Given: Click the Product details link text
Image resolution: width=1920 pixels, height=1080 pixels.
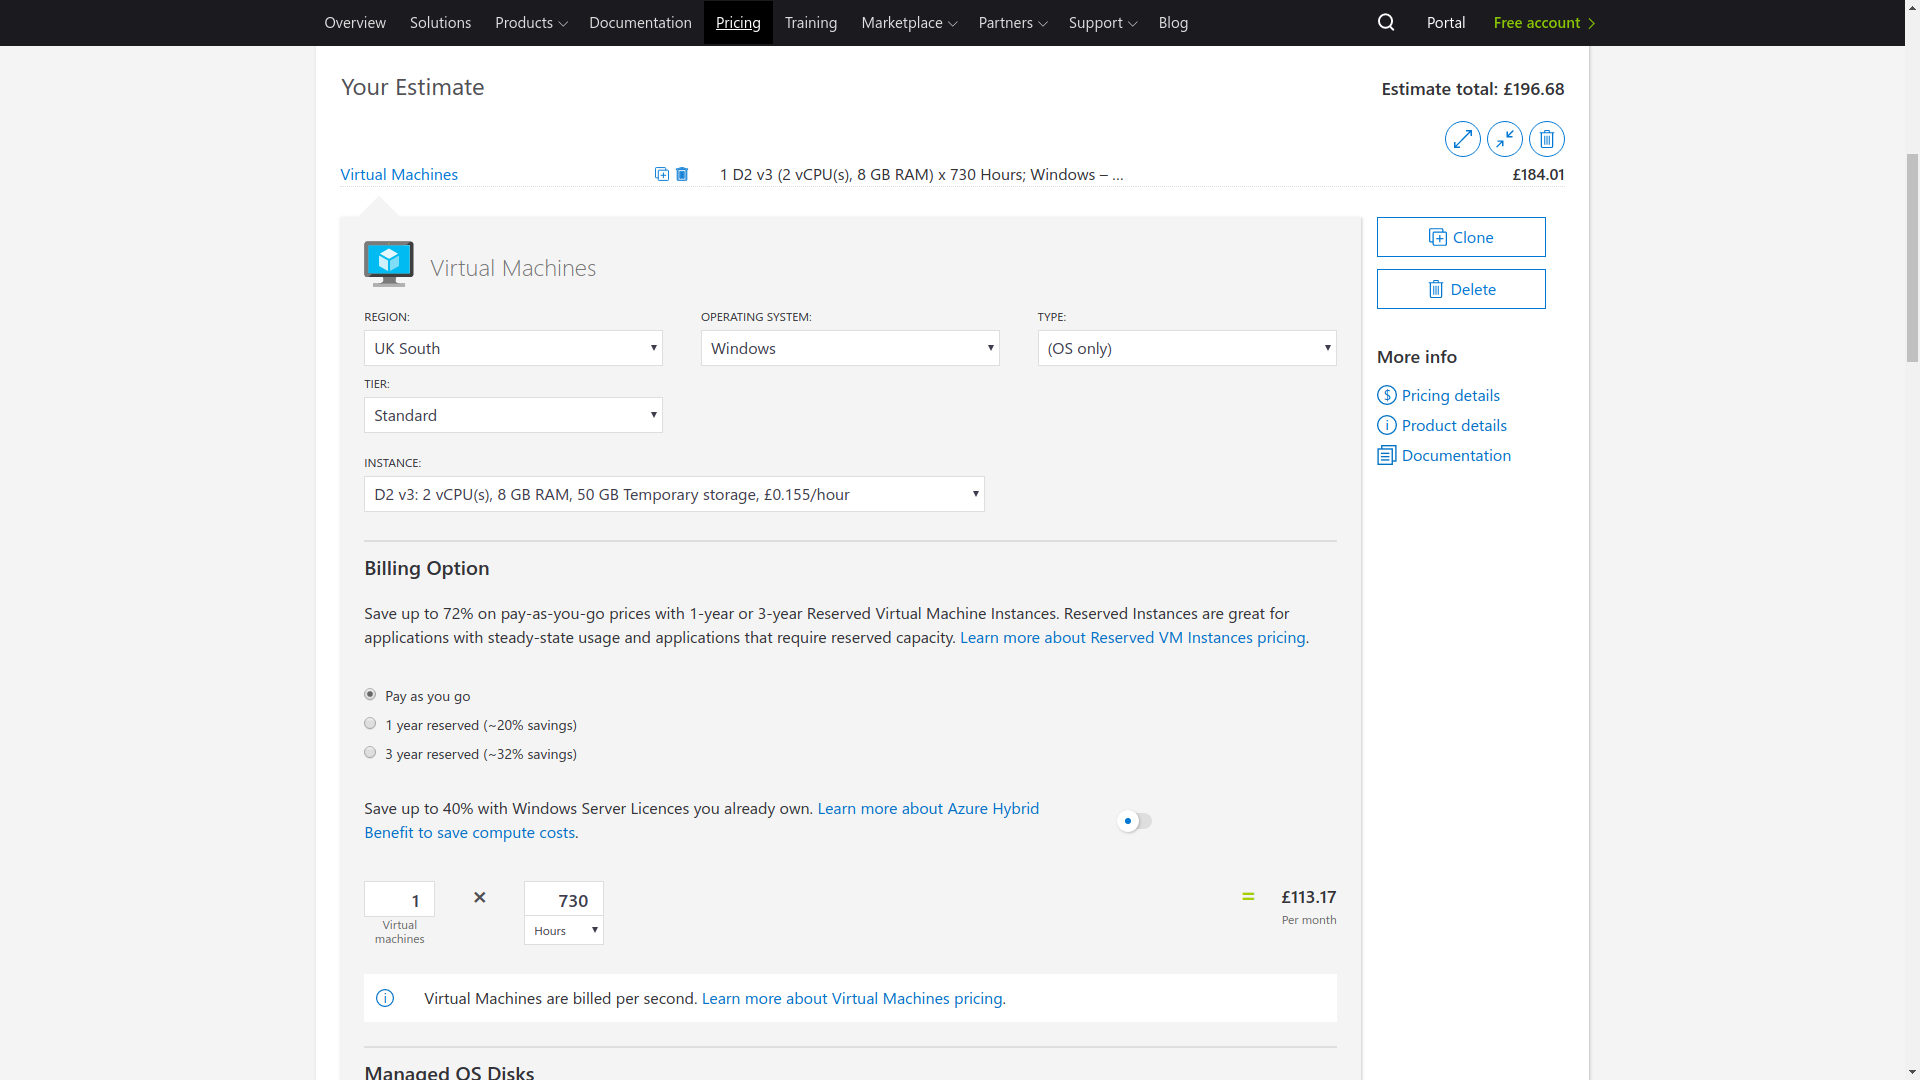Looking at the screenshot, I should click(1454, 425).
